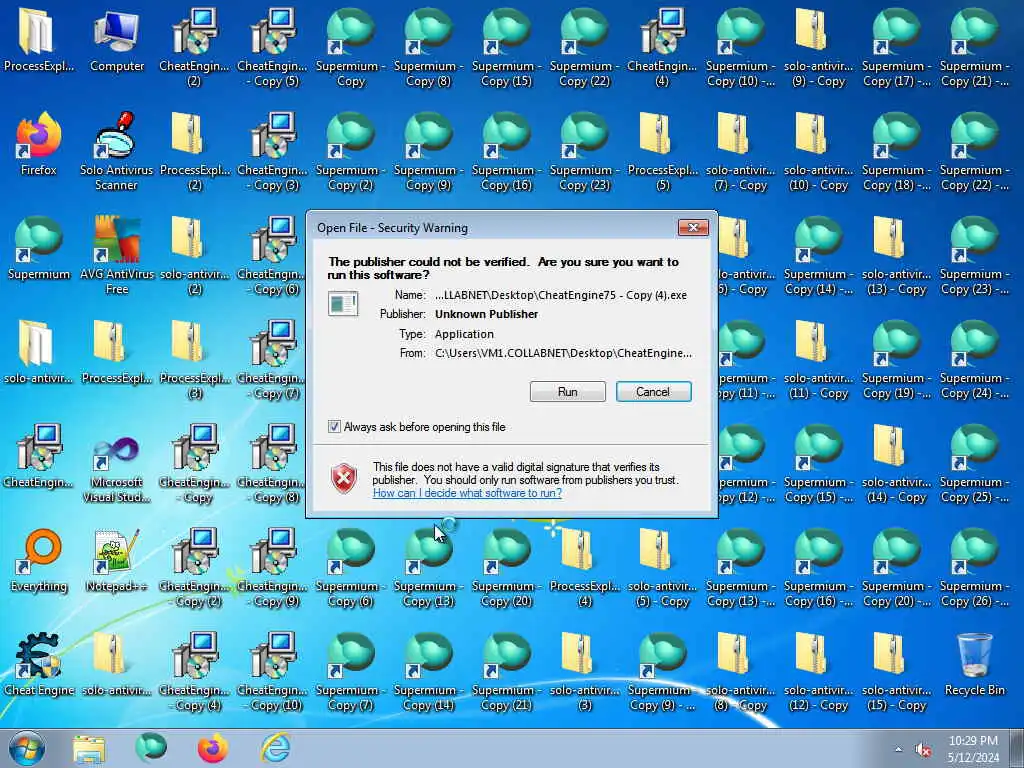The width and height of the screenshot is (1024, 768).
Task: Open How can I decide what software to run link
Action: pyautogui.click(x=467, y=493)
